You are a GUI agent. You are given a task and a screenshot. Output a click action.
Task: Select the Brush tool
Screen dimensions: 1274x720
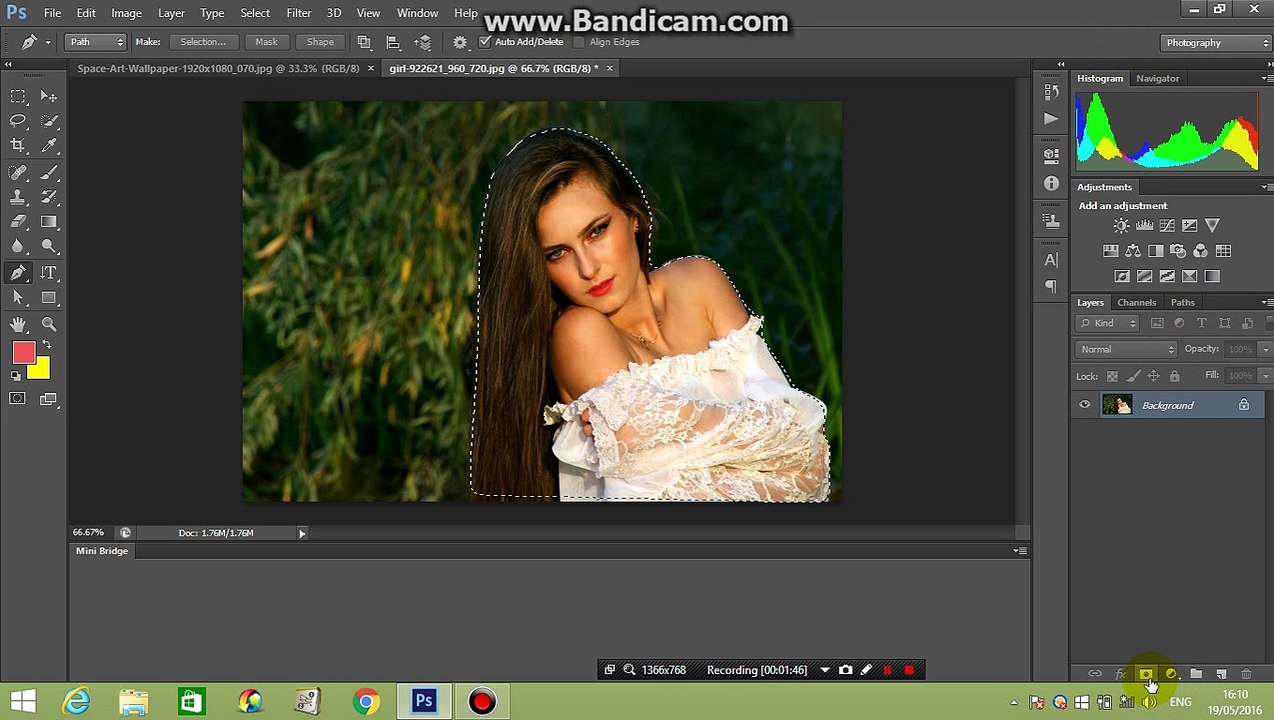(x=49, y=172)
